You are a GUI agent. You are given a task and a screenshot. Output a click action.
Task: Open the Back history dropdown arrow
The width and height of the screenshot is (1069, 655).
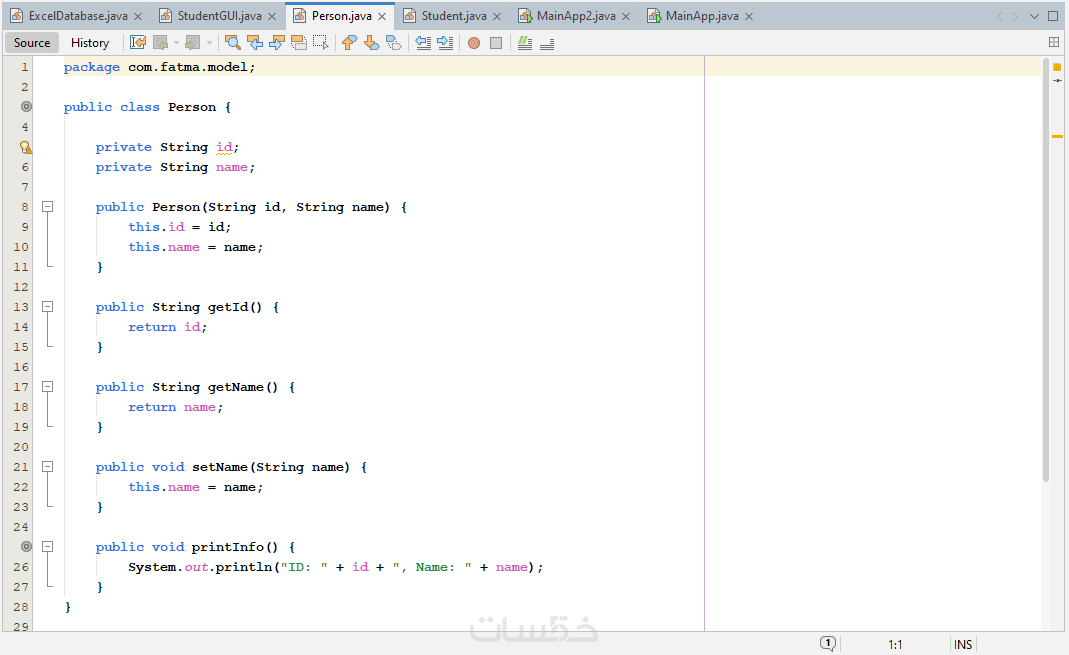[x=176, y=43]
